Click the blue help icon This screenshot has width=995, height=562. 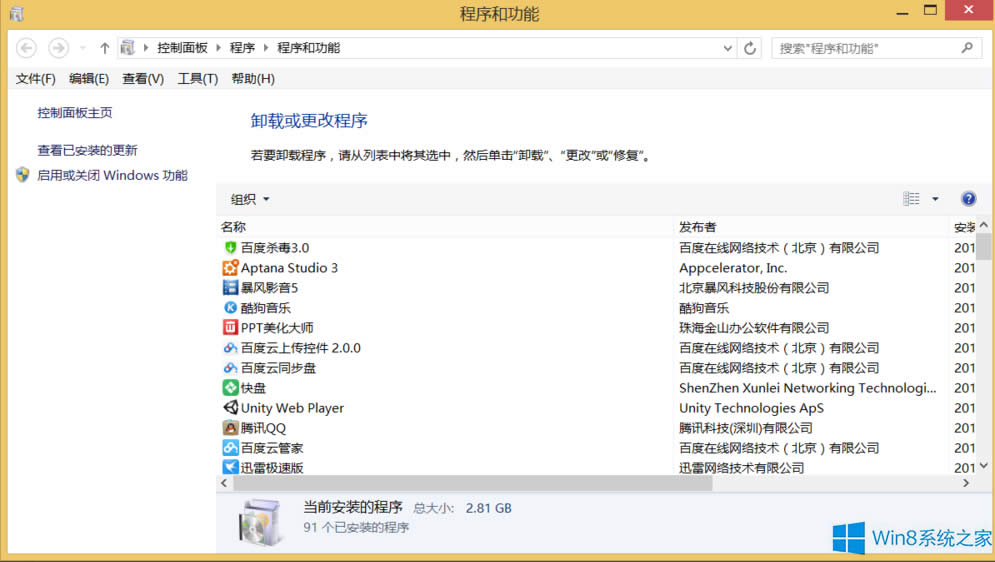pos(968,199)
